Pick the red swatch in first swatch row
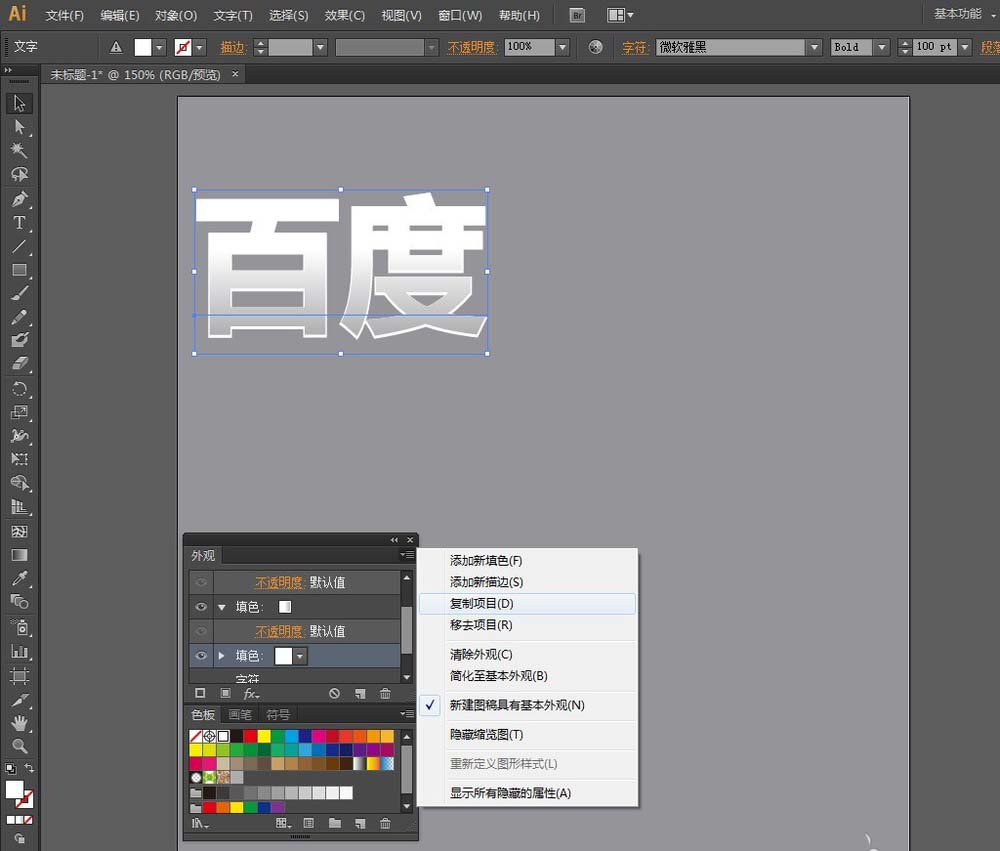Screen dimensions: 1000x851 (x=251, y=736)
